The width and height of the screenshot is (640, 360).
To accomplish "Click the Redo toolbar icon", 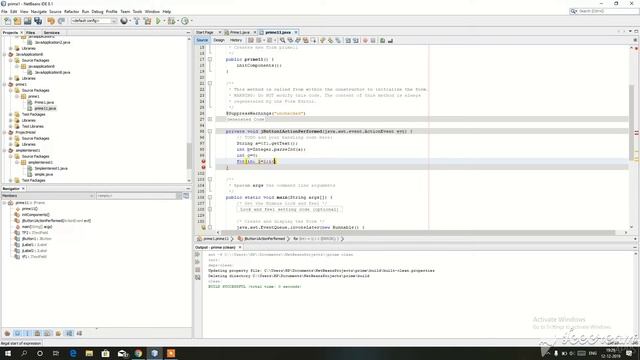I will (x=61, y=21).
